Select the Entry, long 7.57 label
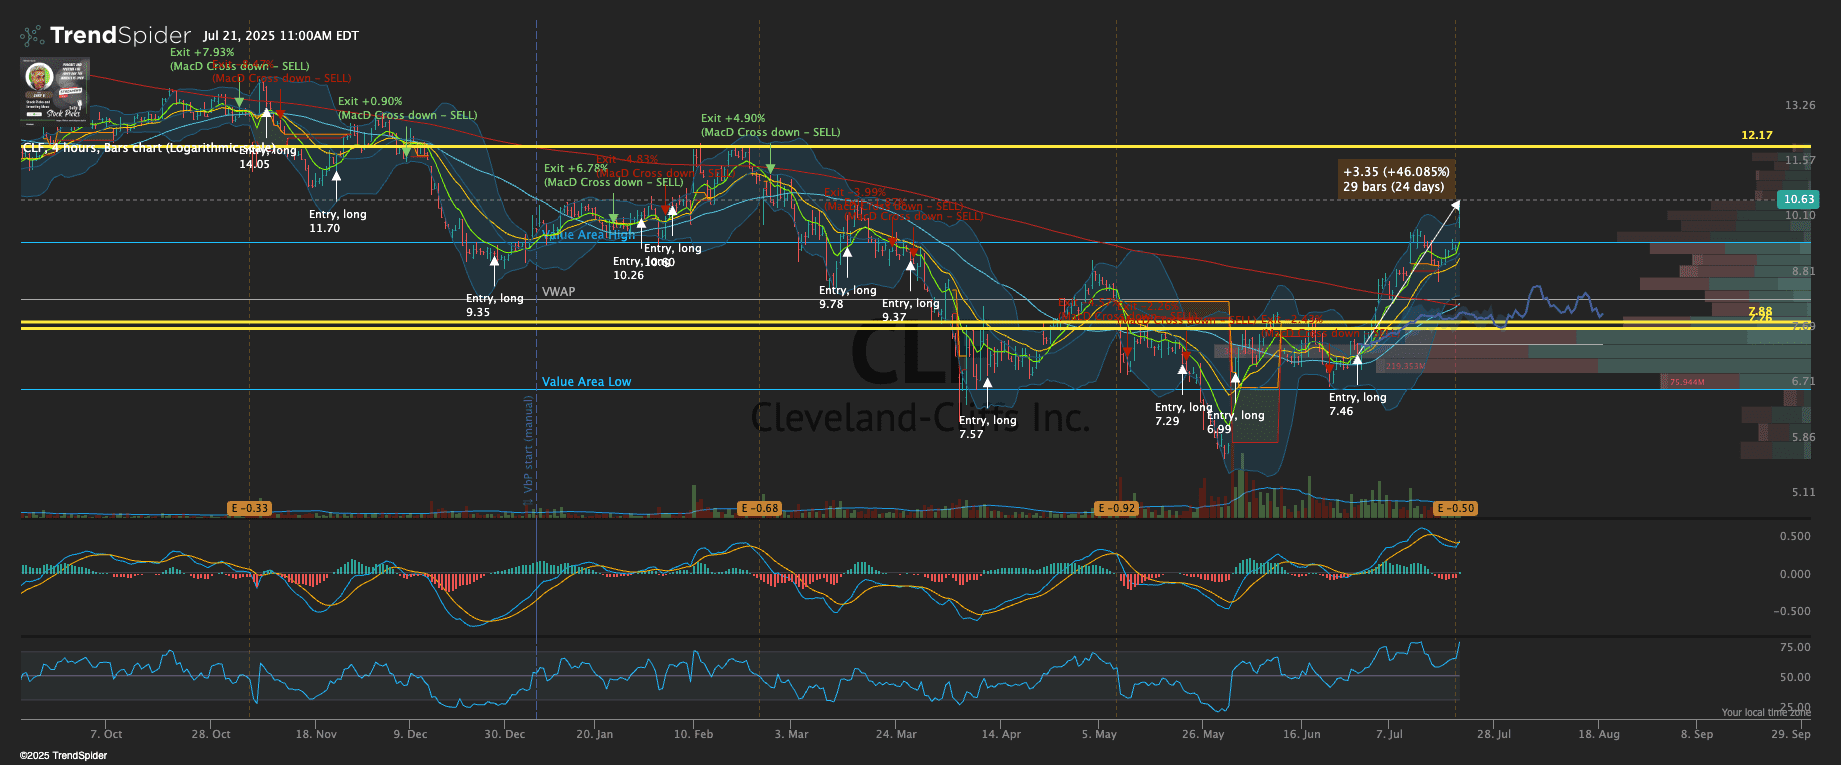1841x765 pixels. (x=988, y=427)
